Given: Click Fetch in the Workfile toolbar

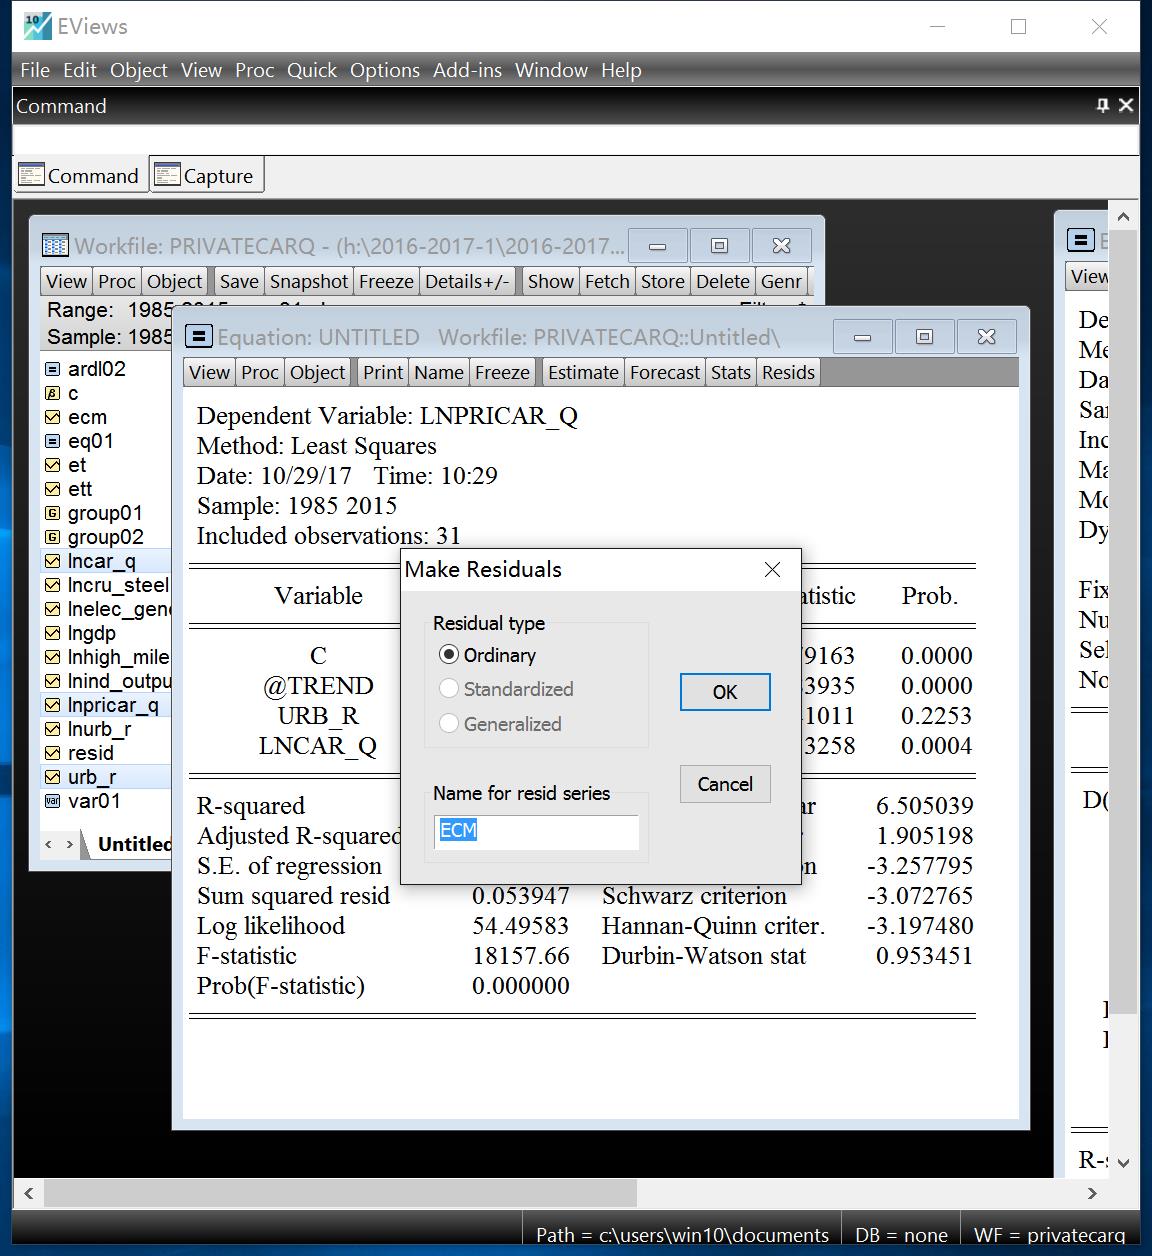Looking at the screenshot, I should pyautogui.click(x=607, y=281).
